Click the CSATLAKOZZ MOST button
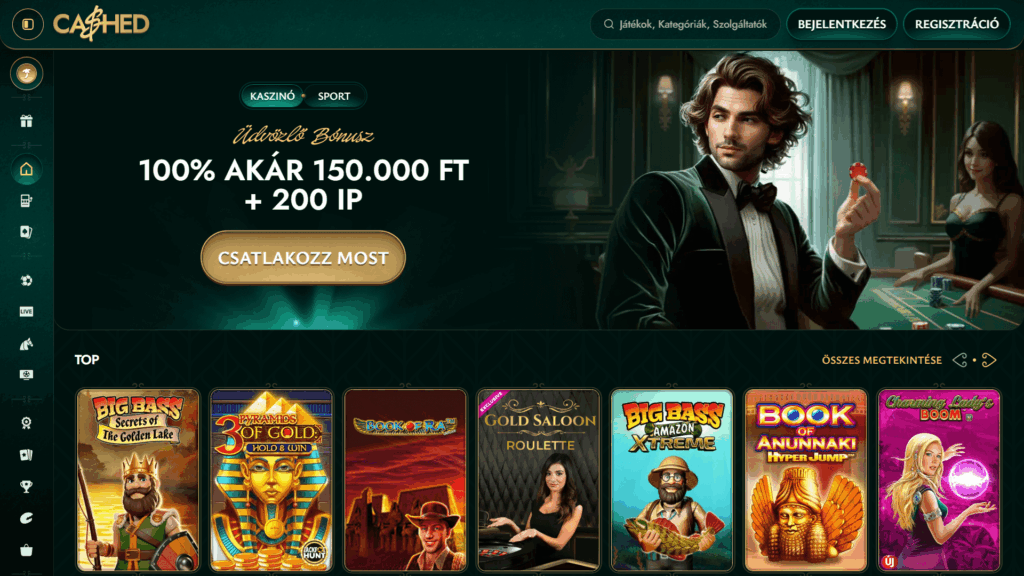 (303, 258)
